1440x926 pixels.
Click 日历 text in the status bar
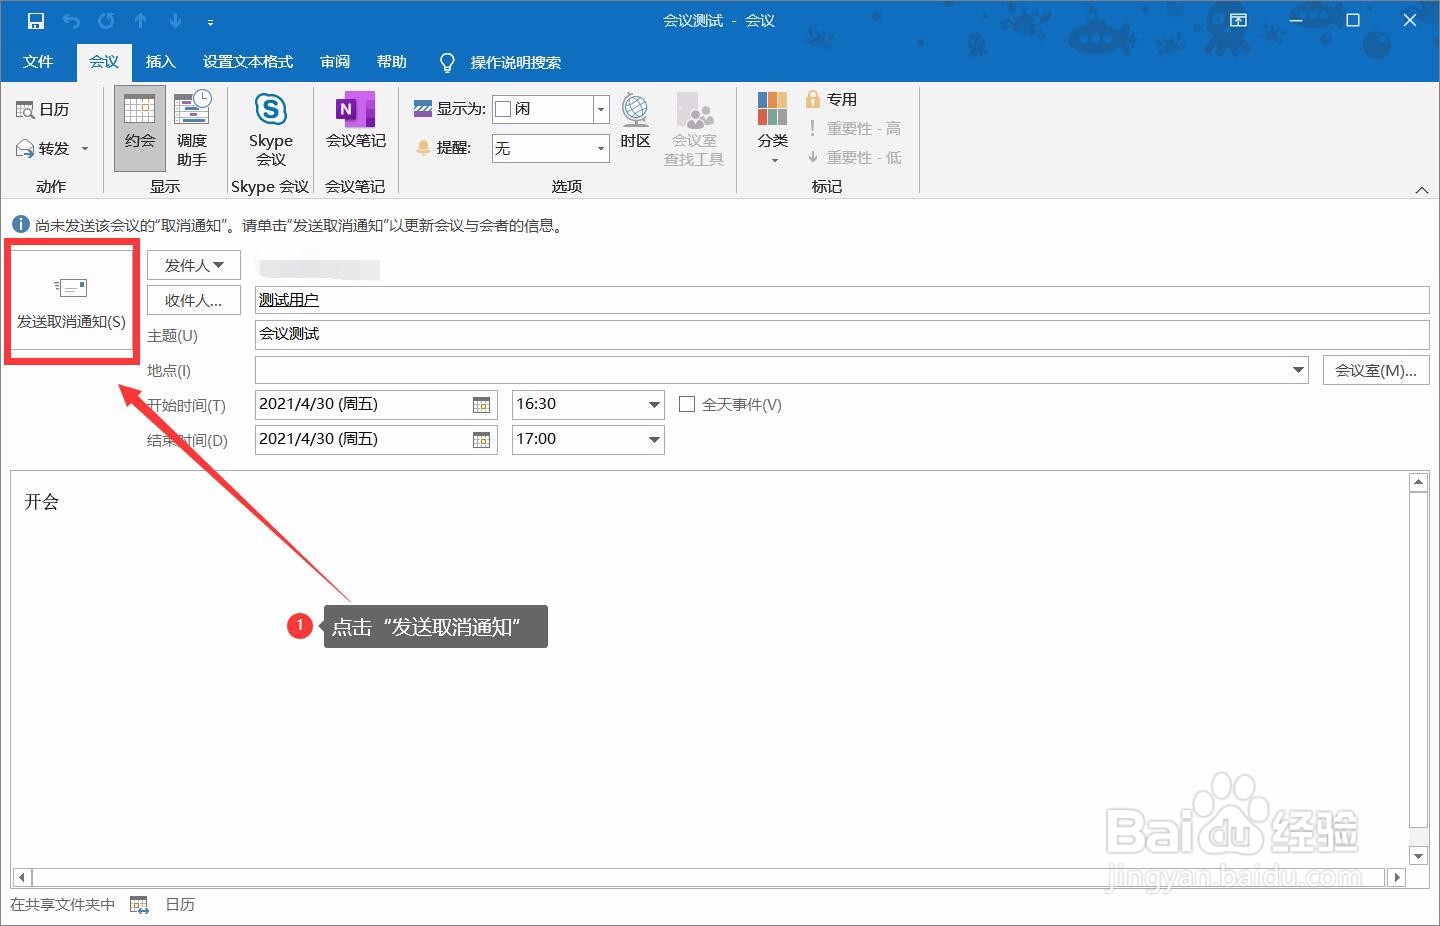180,904
